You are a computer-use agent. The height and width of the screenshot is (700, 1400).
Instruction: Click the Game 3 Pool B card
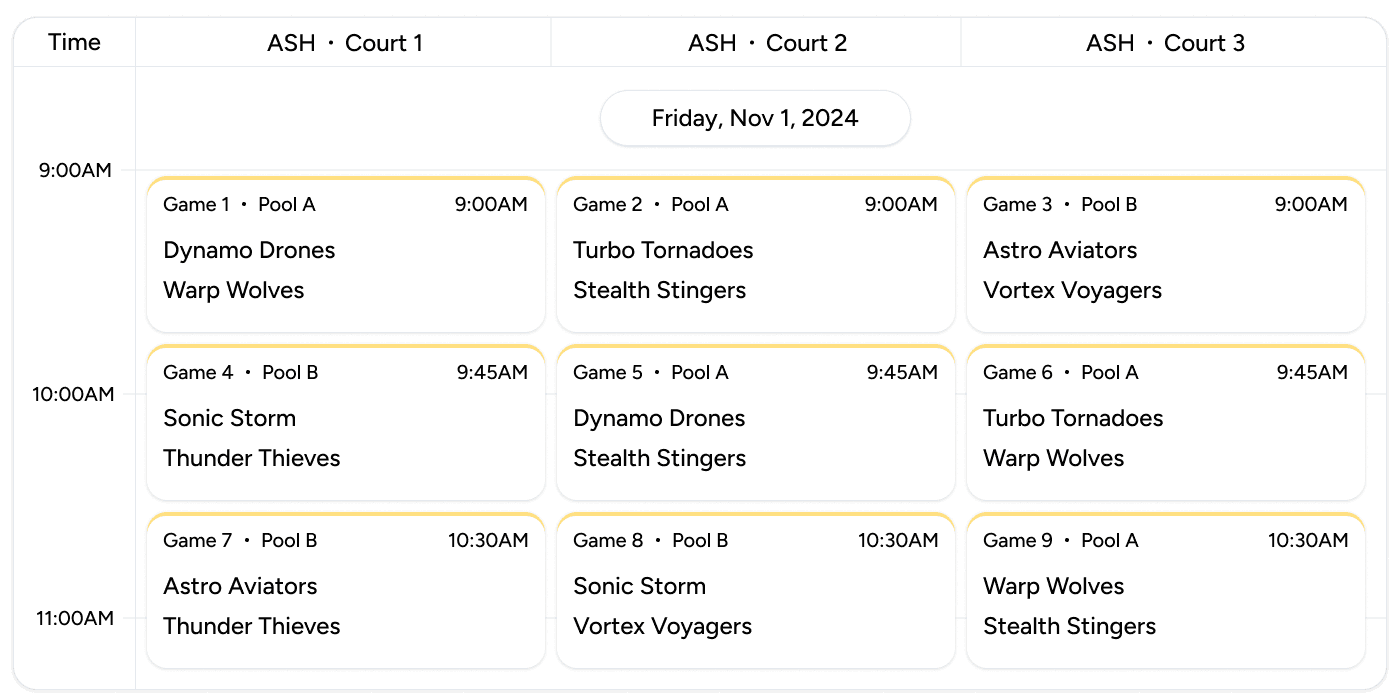[x=1166, y=253]
